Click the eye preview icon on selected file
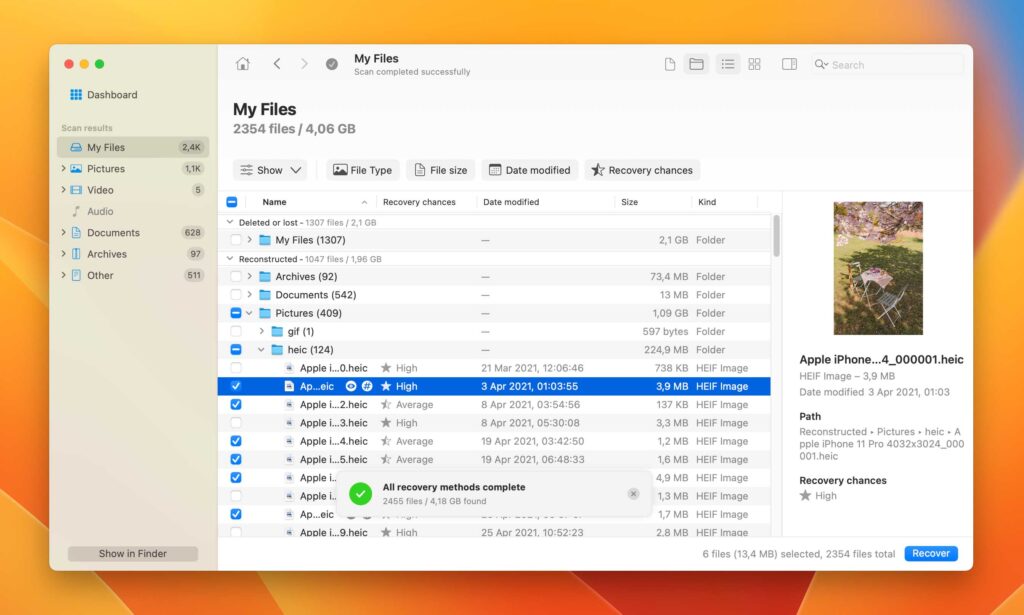Screen dimensions: 1024x615 tap(349, 386)
